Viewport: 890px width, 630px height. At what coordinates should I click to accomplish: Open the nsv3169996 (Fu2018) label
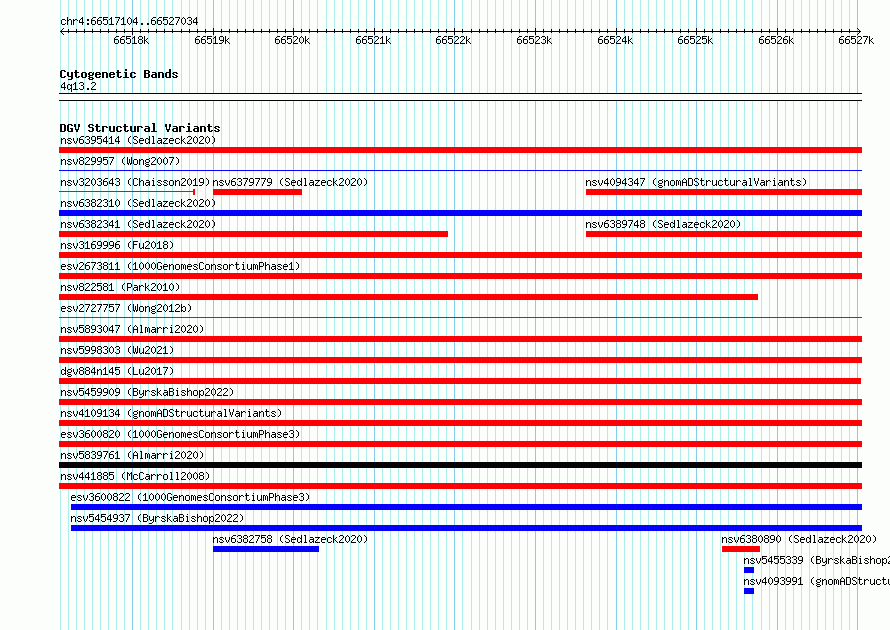[x=117, y=245]
